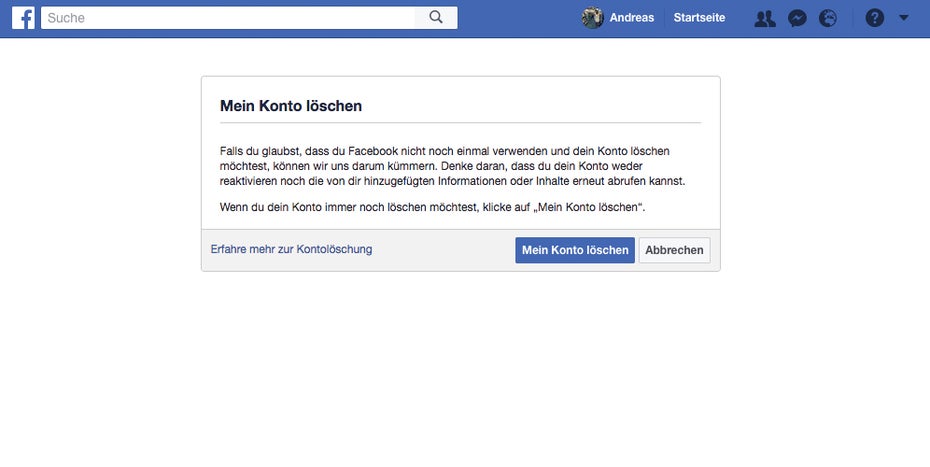This screenshot has width=930, height=467.
Task: Open the Facebook logo home icon
Action: tap(23, 18)
